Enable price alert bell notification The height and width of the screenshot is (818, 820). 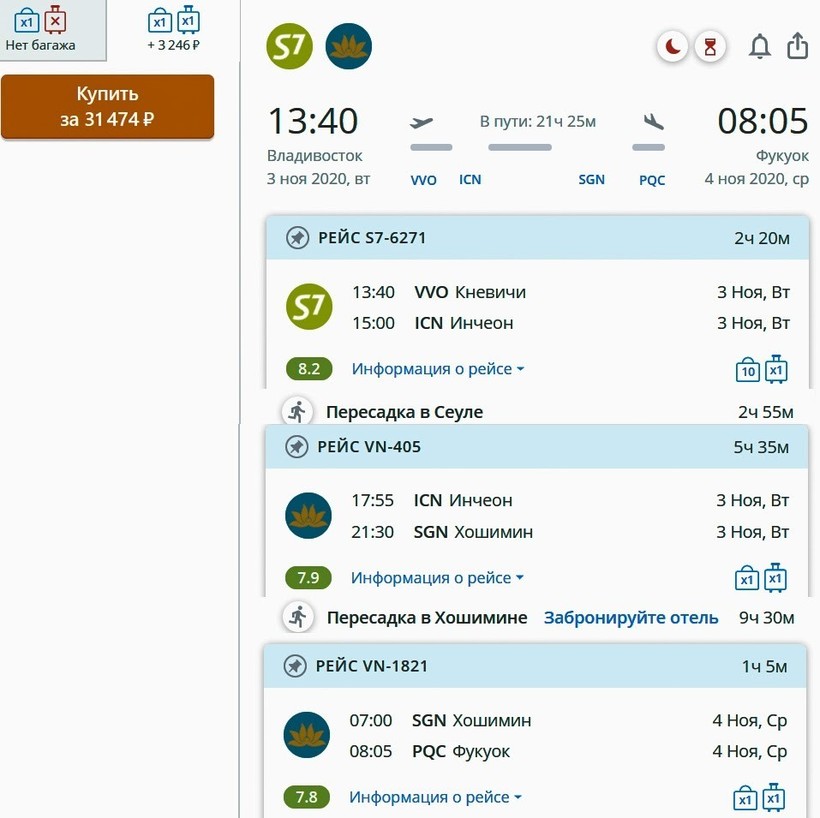pos(760,47)
